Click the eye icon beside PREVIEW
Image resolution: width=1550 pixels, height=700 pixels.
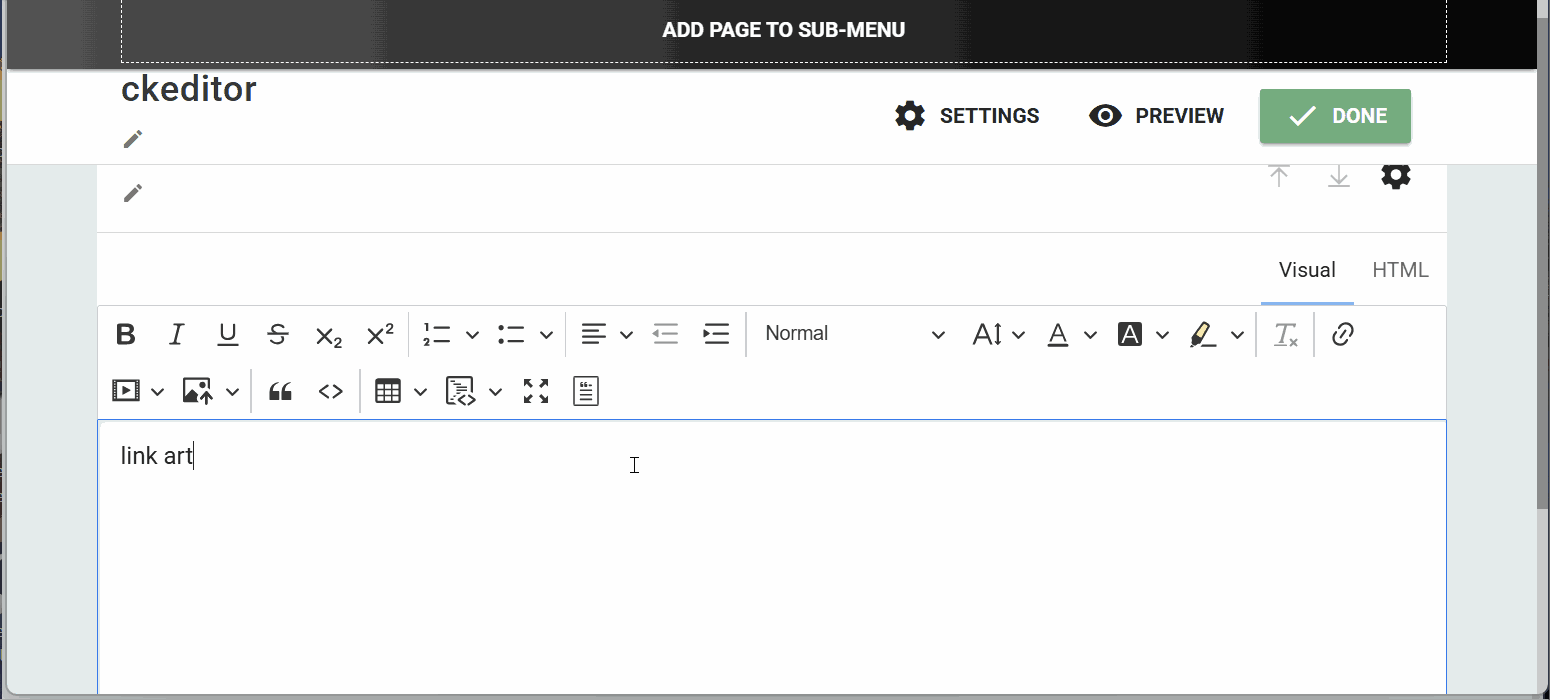(x=1105, y=116)
